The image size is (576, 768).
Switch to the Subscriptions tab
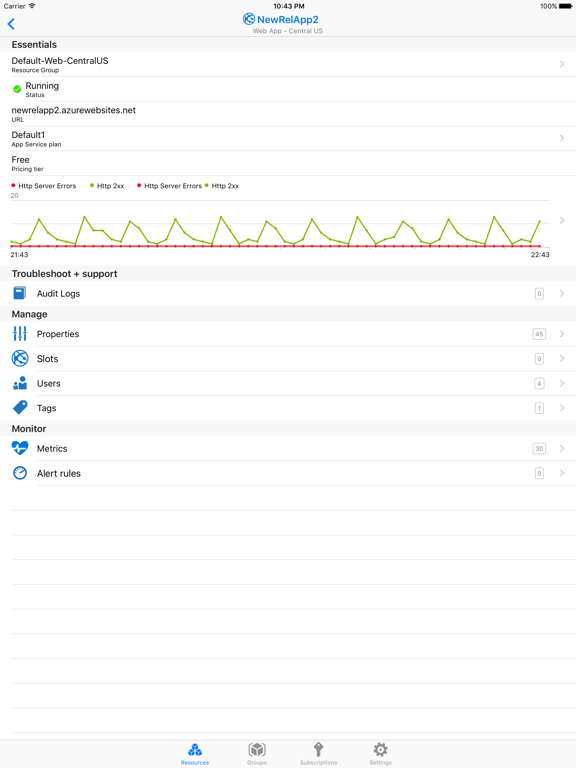pos(318,754)
